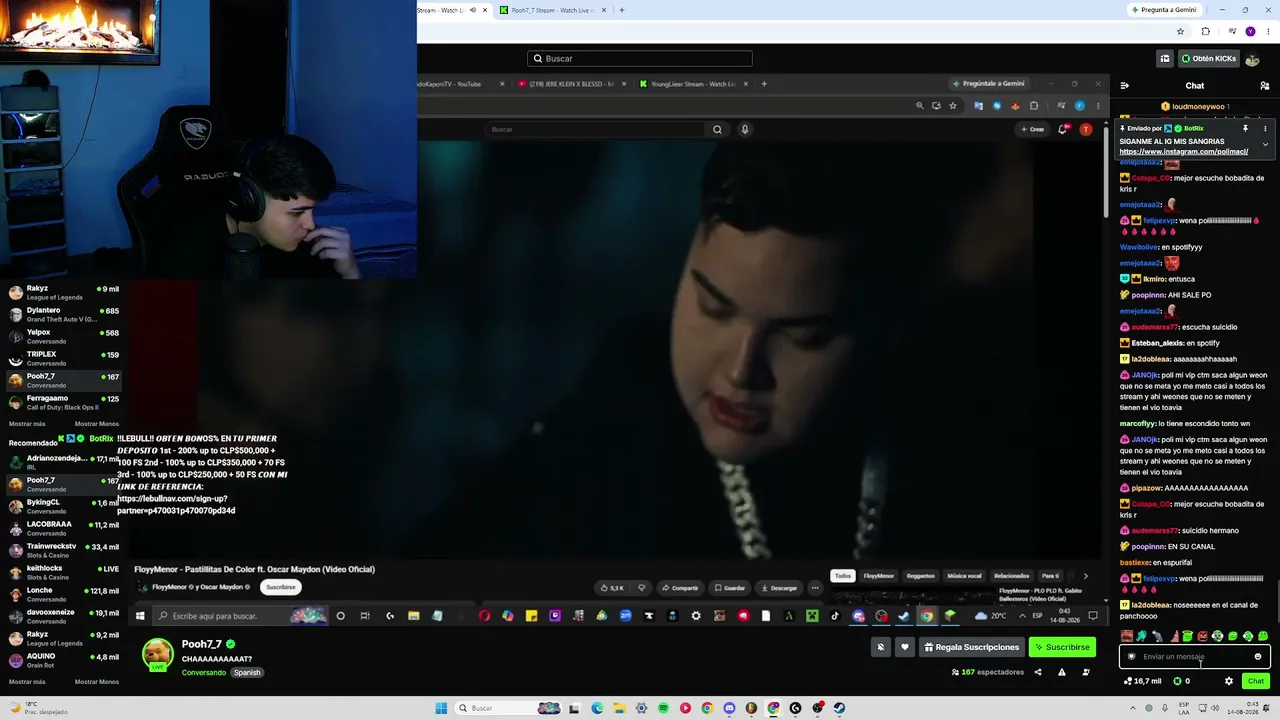Viewport: 1280px width, 720px height.
Task: Follow the pinned Instagram link
Action: tap(1184, 152)
